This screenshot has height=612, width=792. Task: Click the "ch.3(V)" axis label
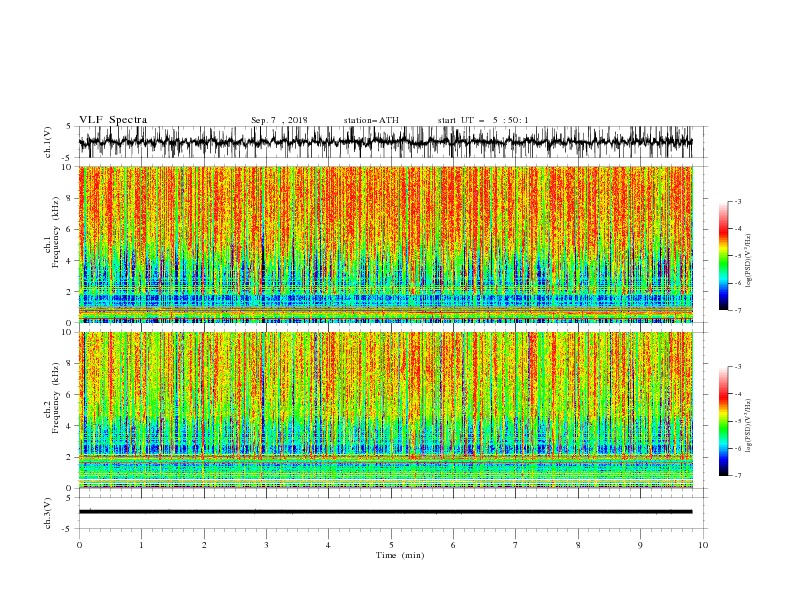pos(48,513)
